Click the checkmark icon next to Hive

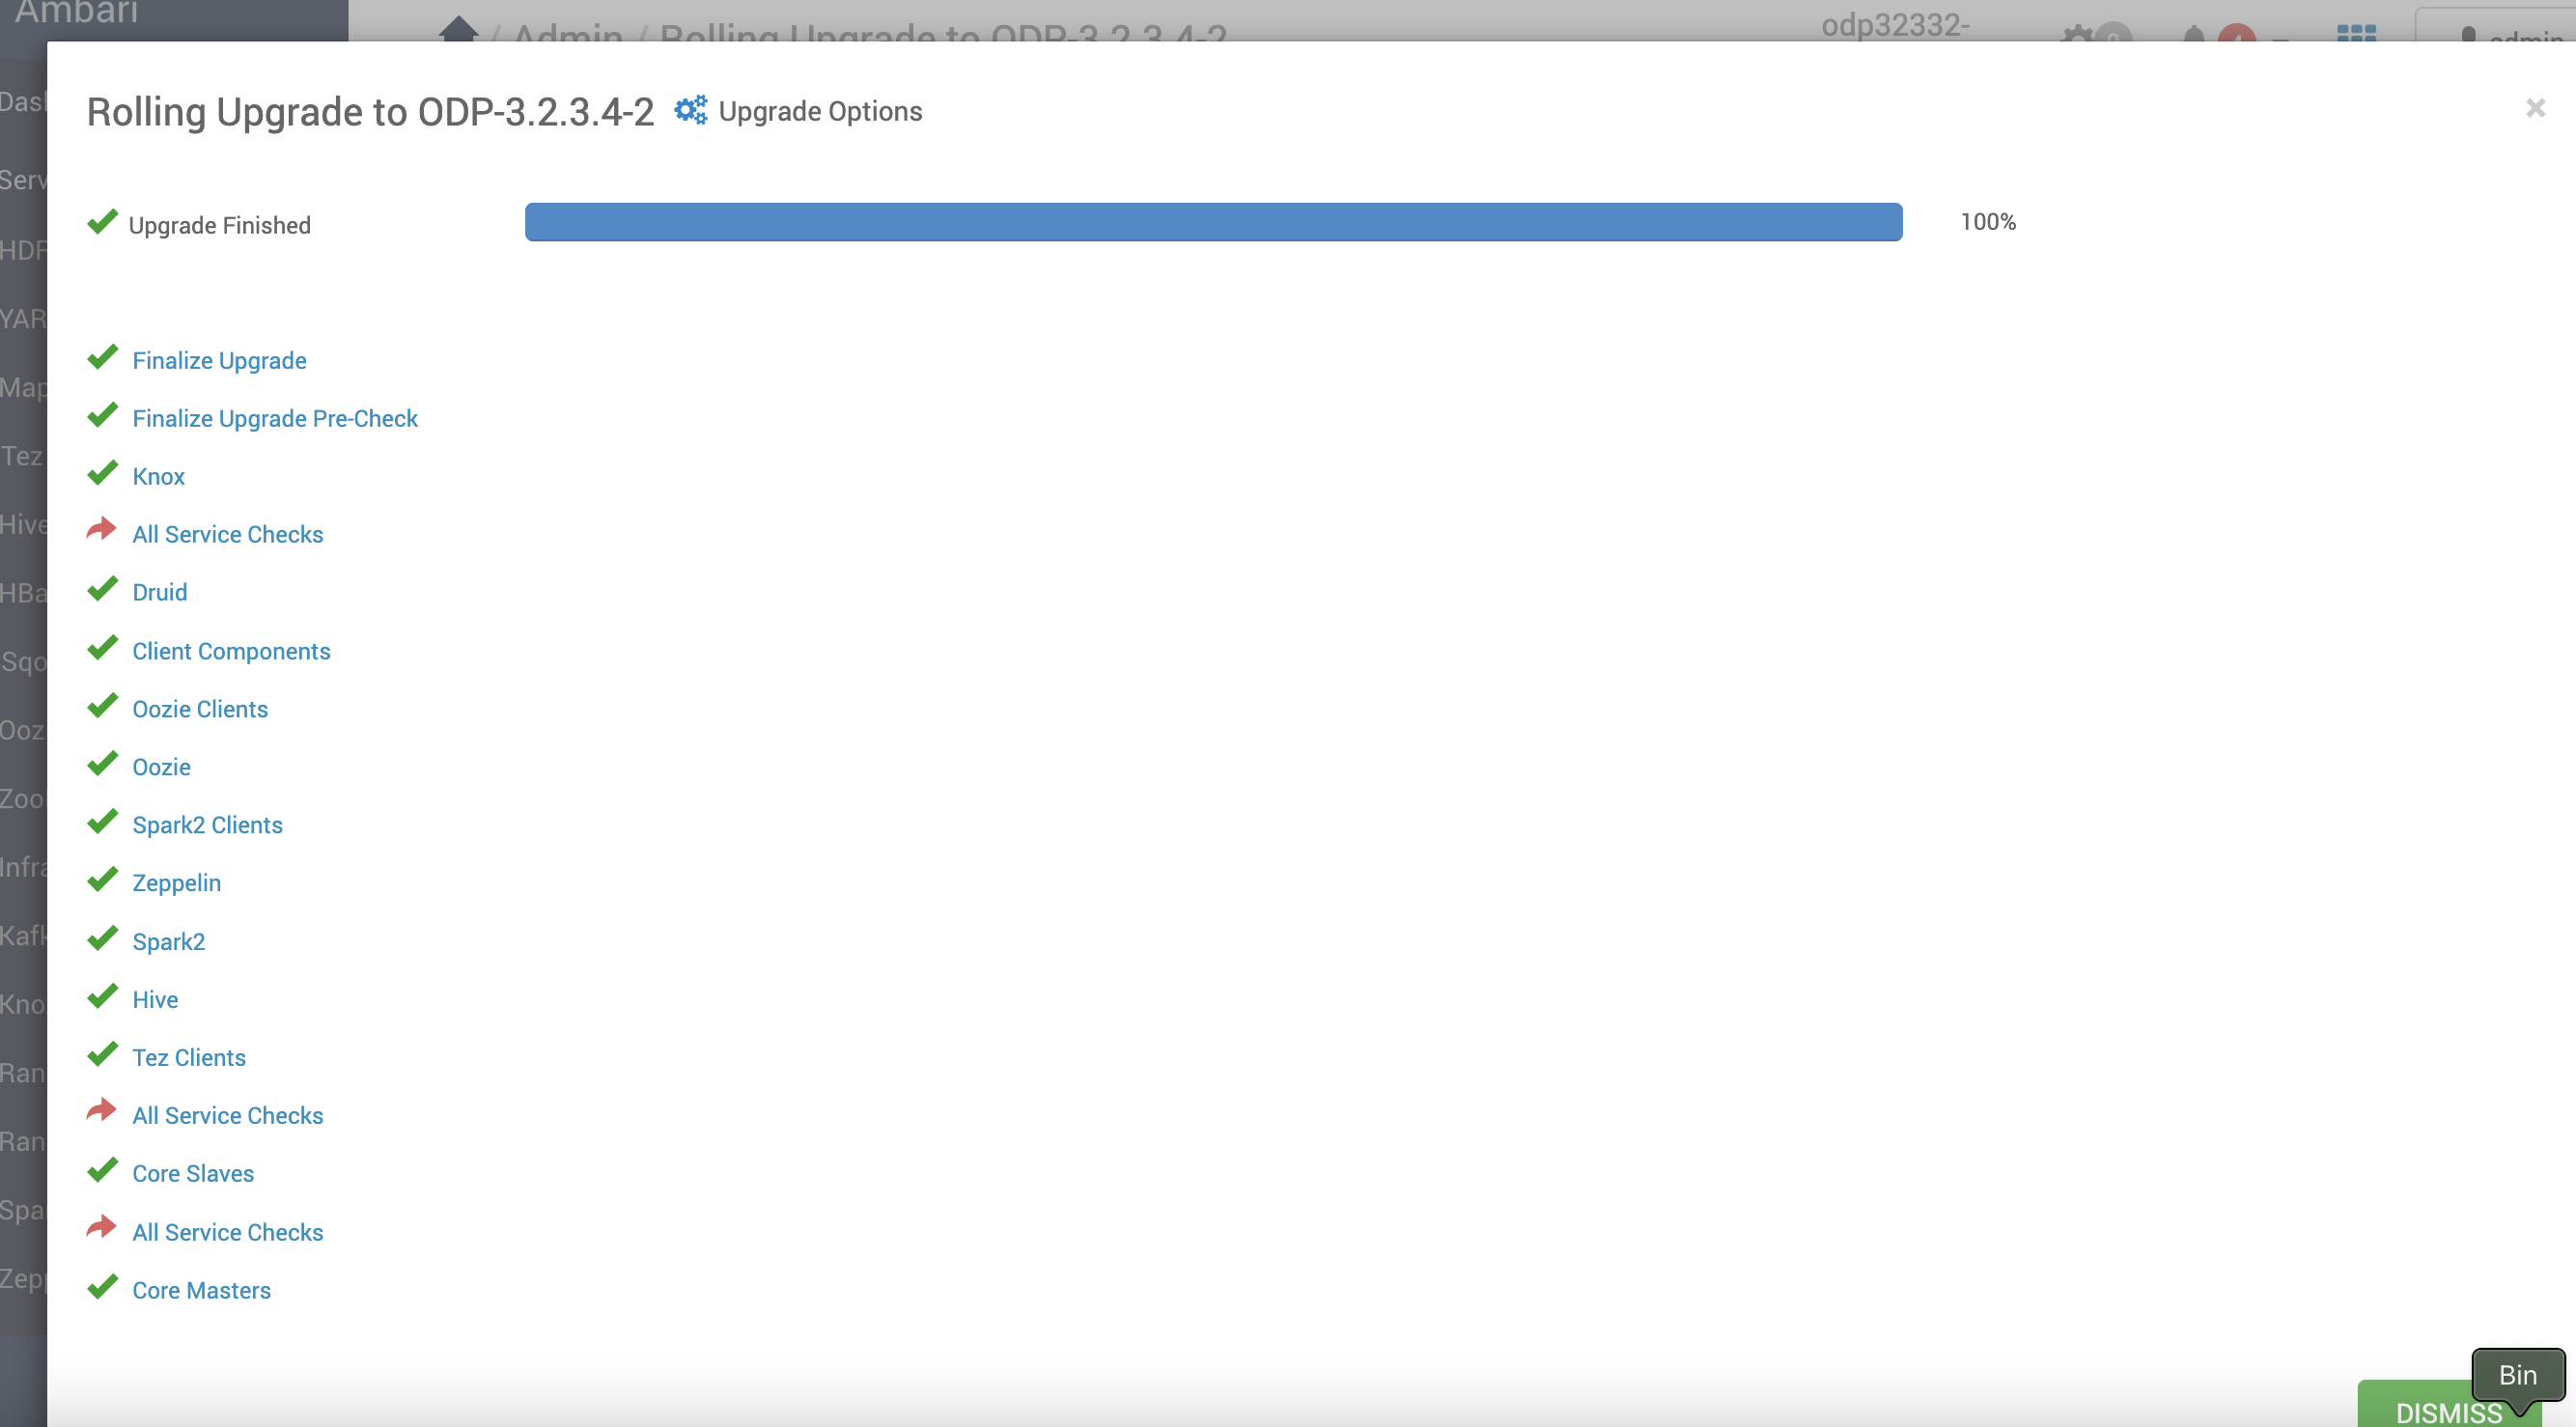[x=102, y=997]
